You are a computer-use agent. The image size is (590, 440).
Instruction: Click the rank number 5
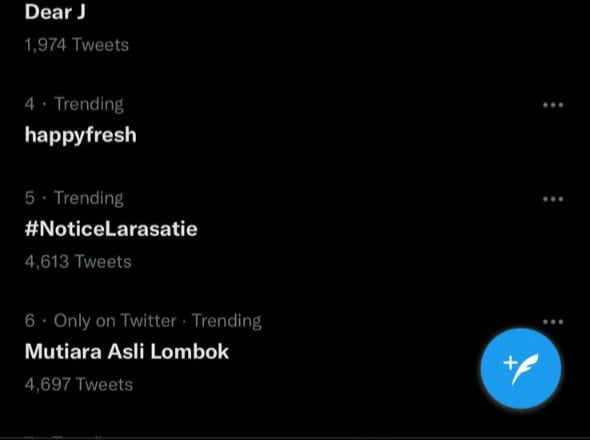(30, 198)
